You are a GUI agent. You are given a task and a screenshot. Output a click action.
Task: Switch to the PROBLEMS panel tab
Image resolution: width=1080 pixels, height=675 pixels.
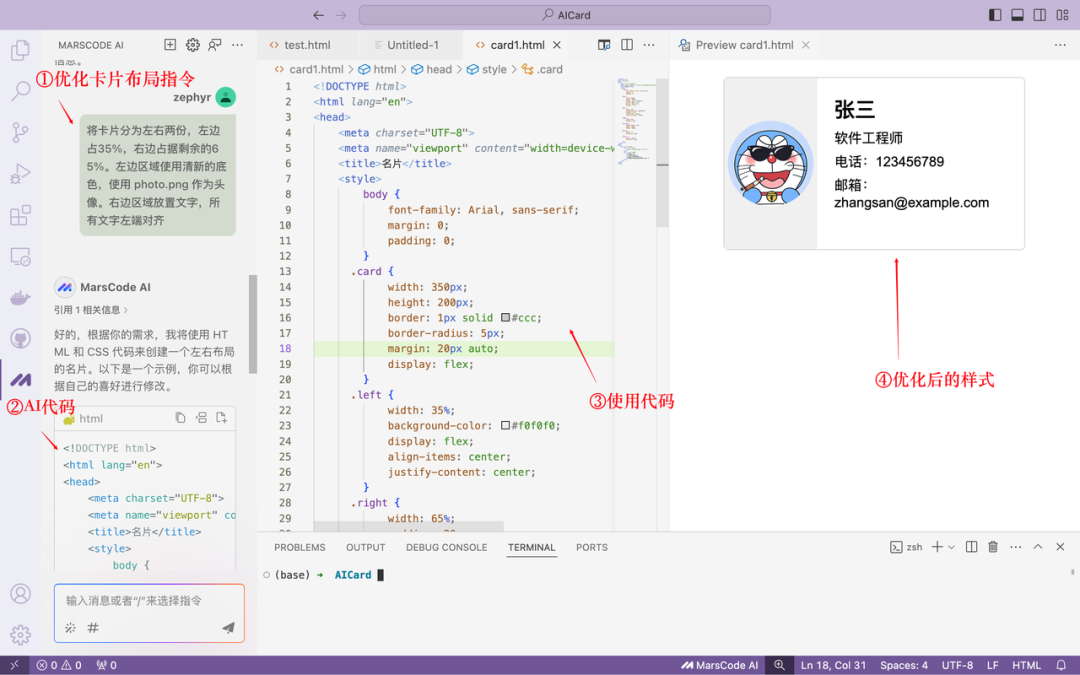300,547
